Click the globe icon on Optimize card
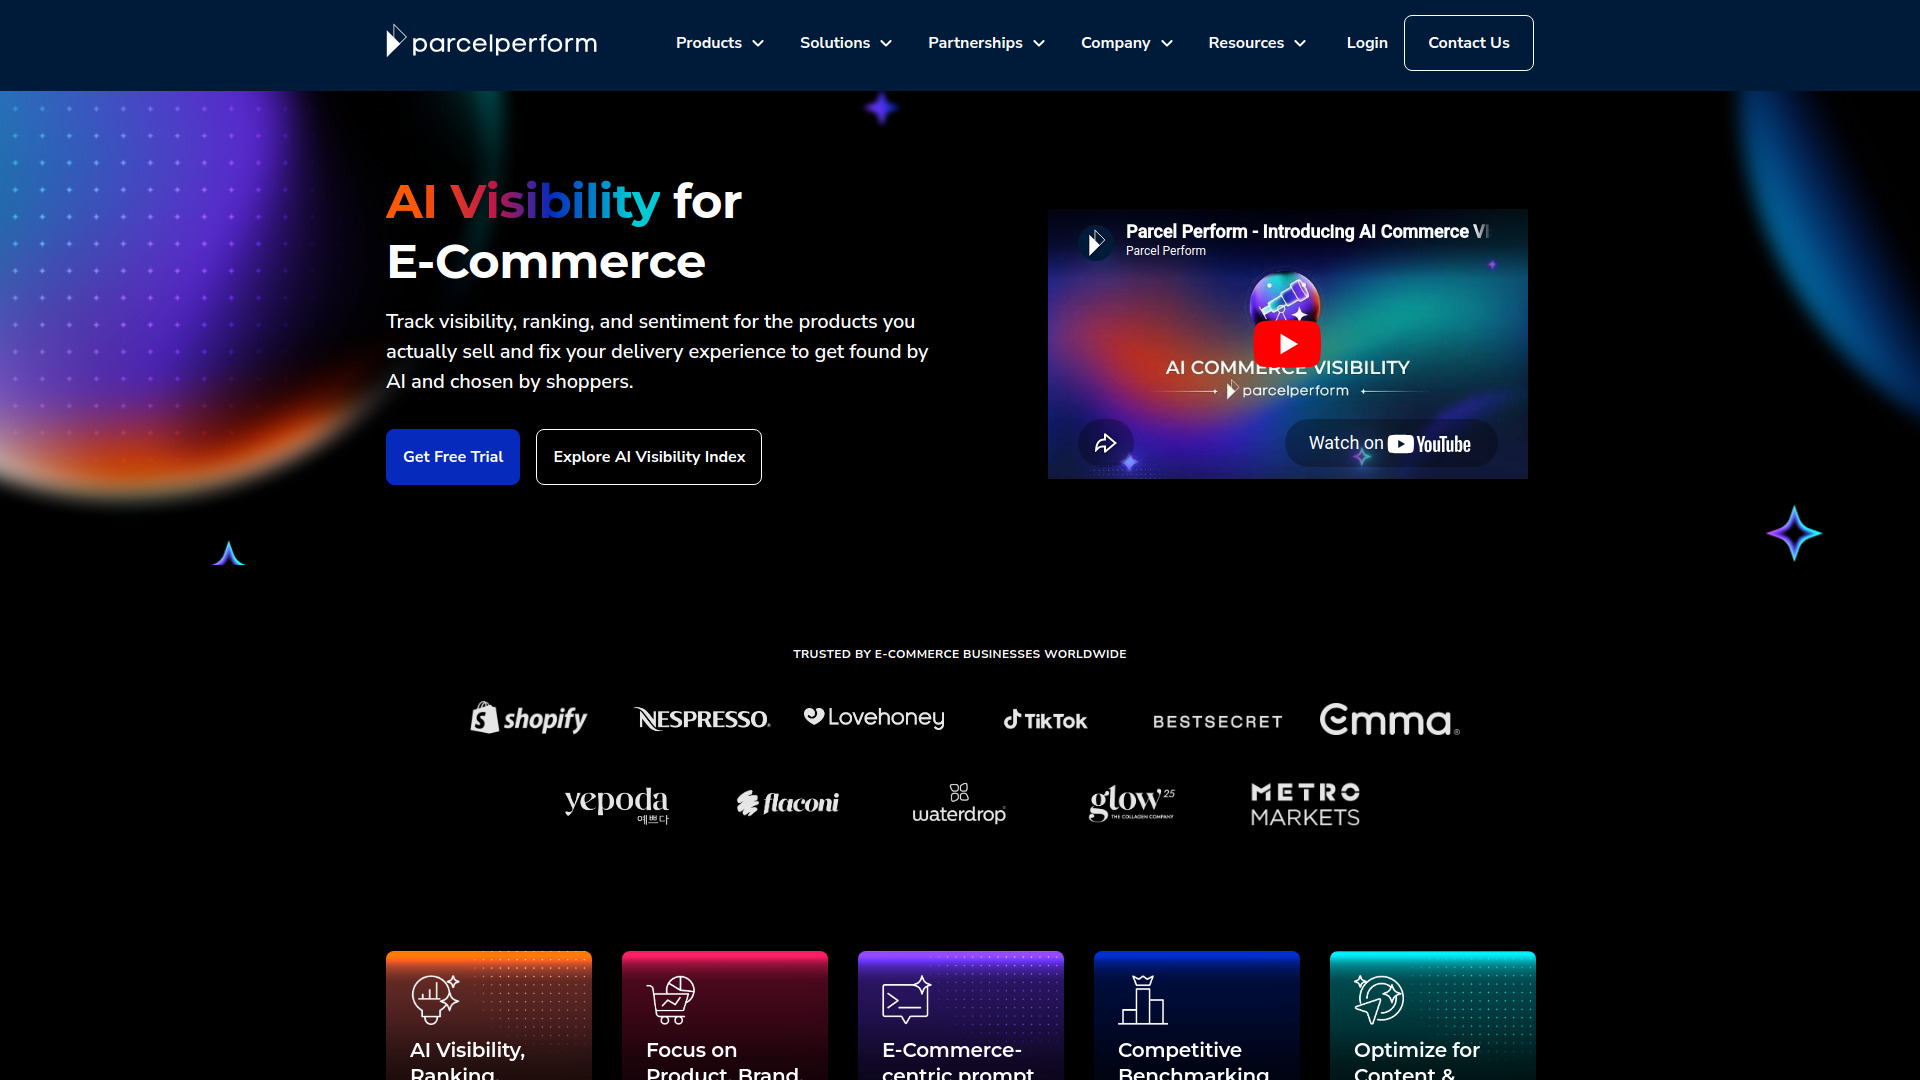Image resolution: width=1920 pixels, height=1080 pixels. 1379,998
